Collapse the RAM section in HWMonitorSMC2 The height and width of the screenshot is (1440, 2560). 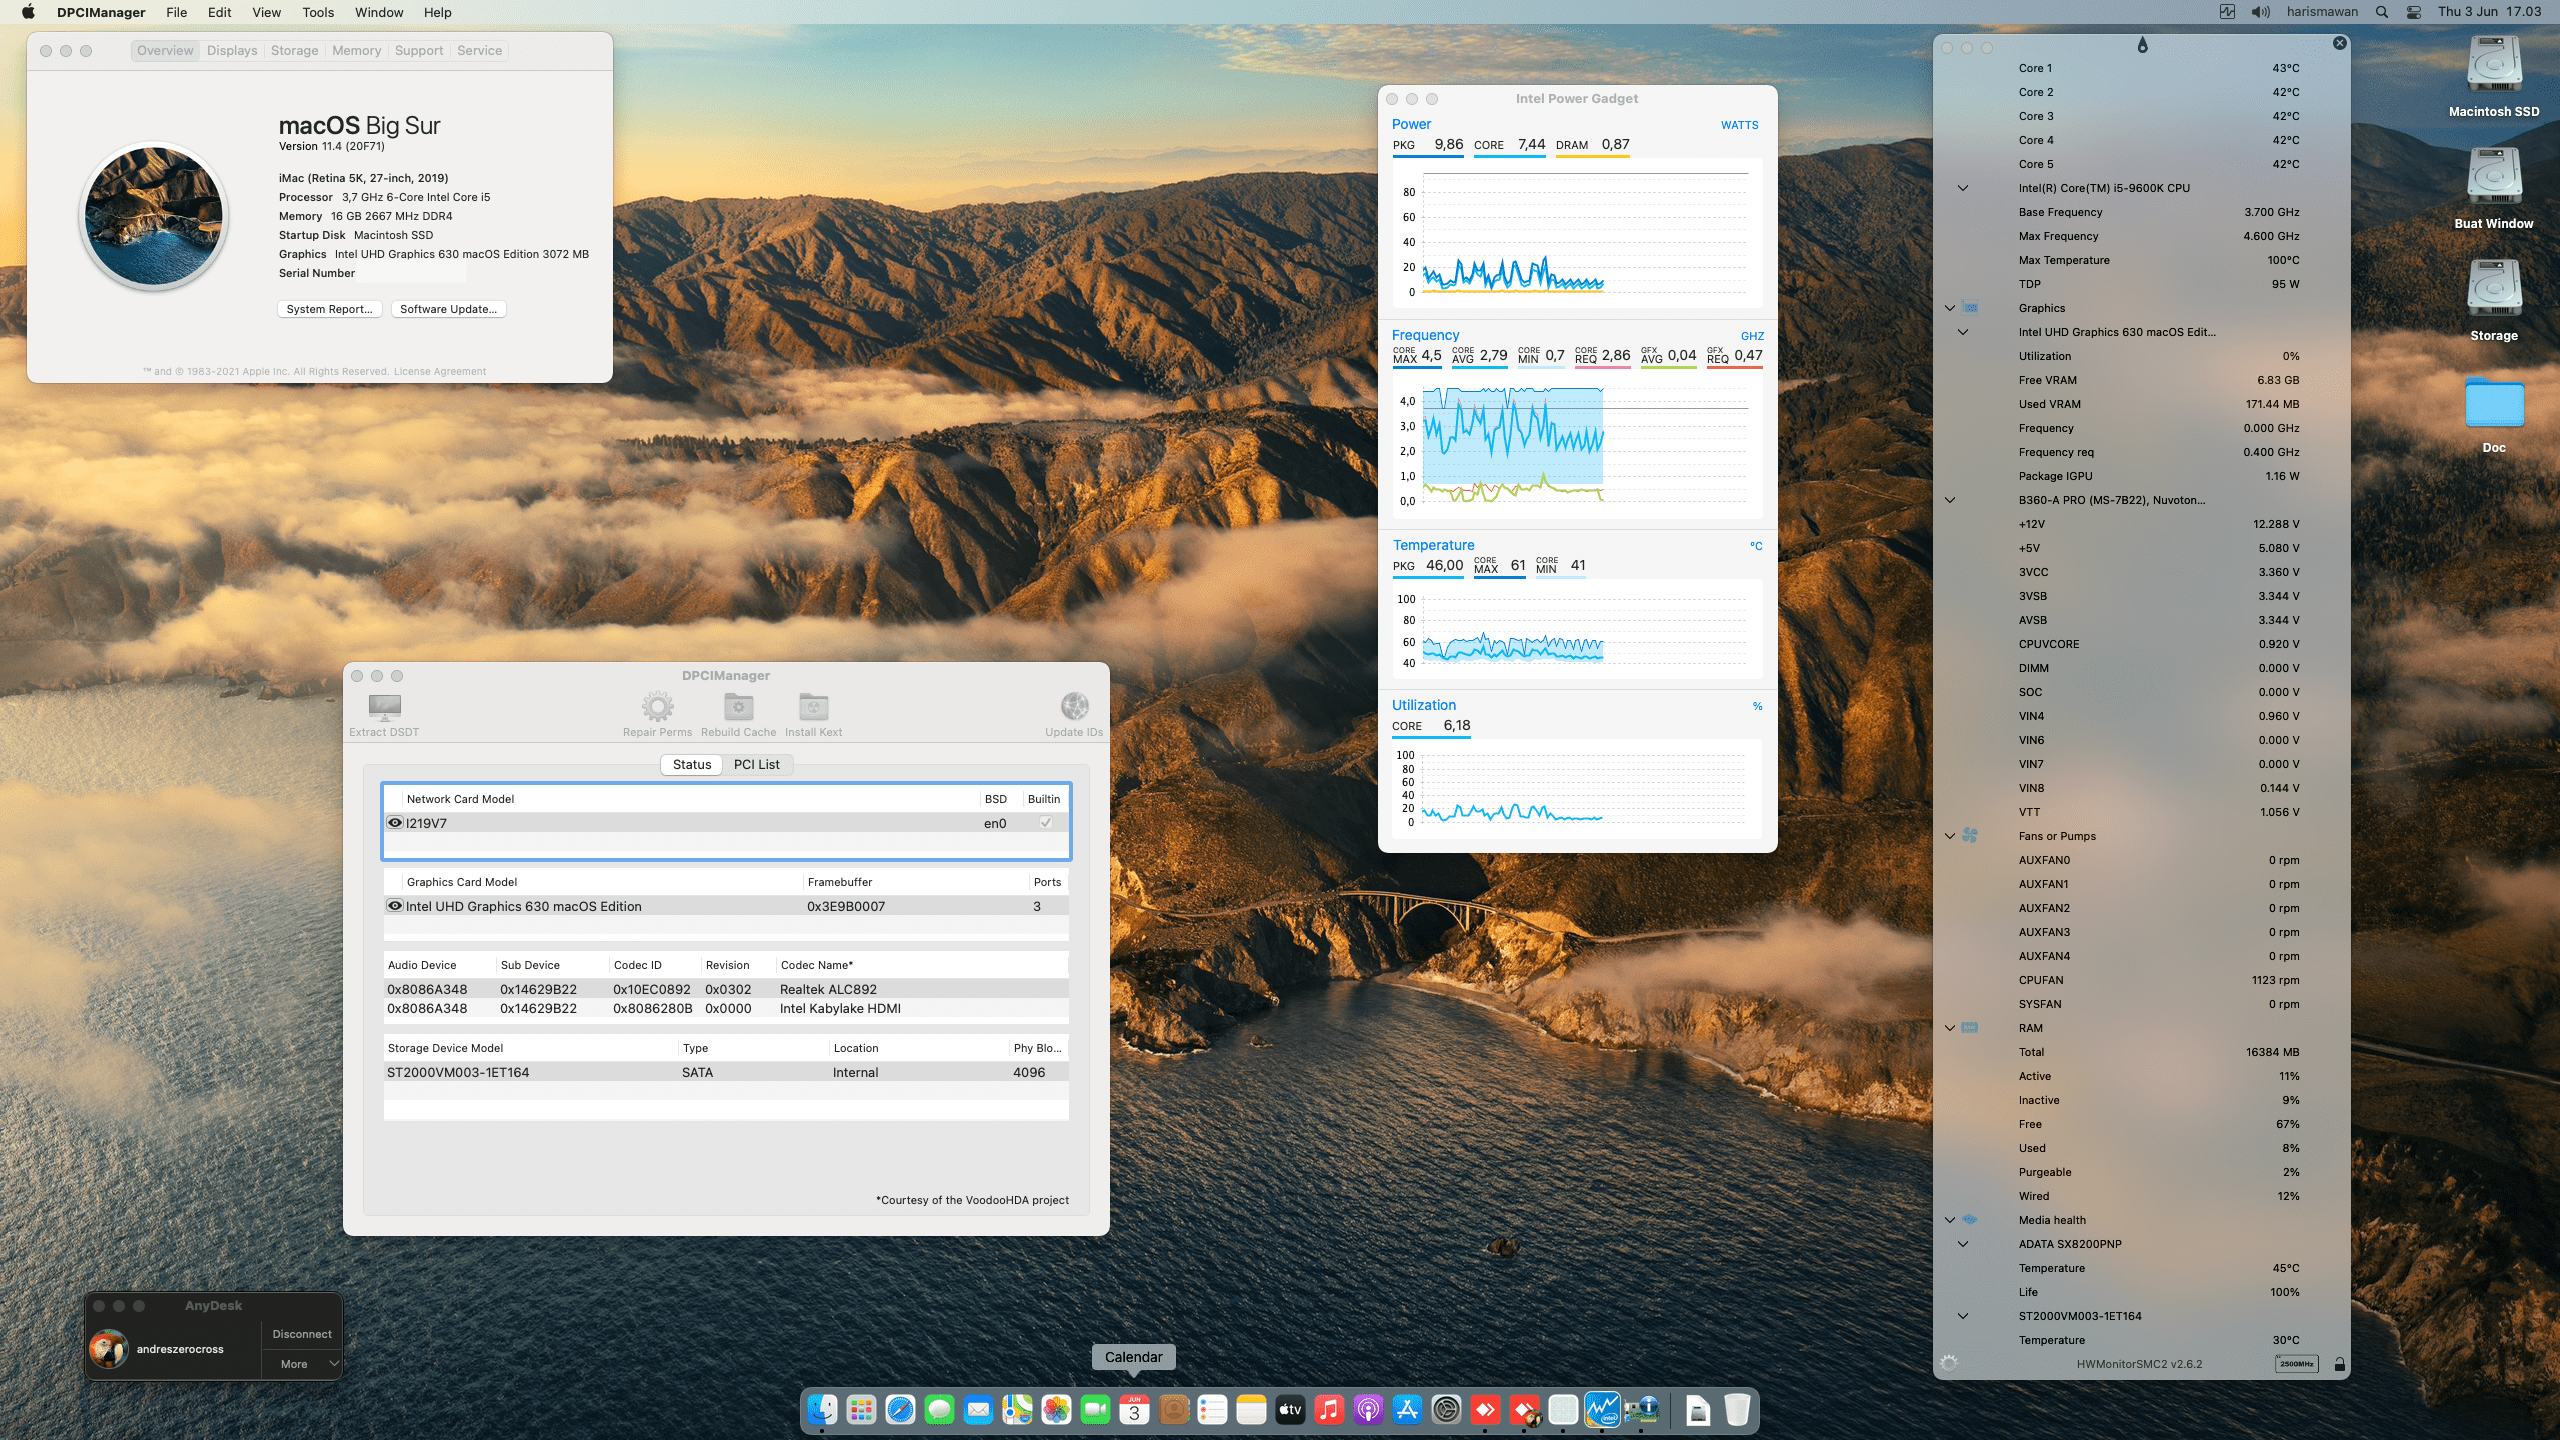click(1950, 1028)
